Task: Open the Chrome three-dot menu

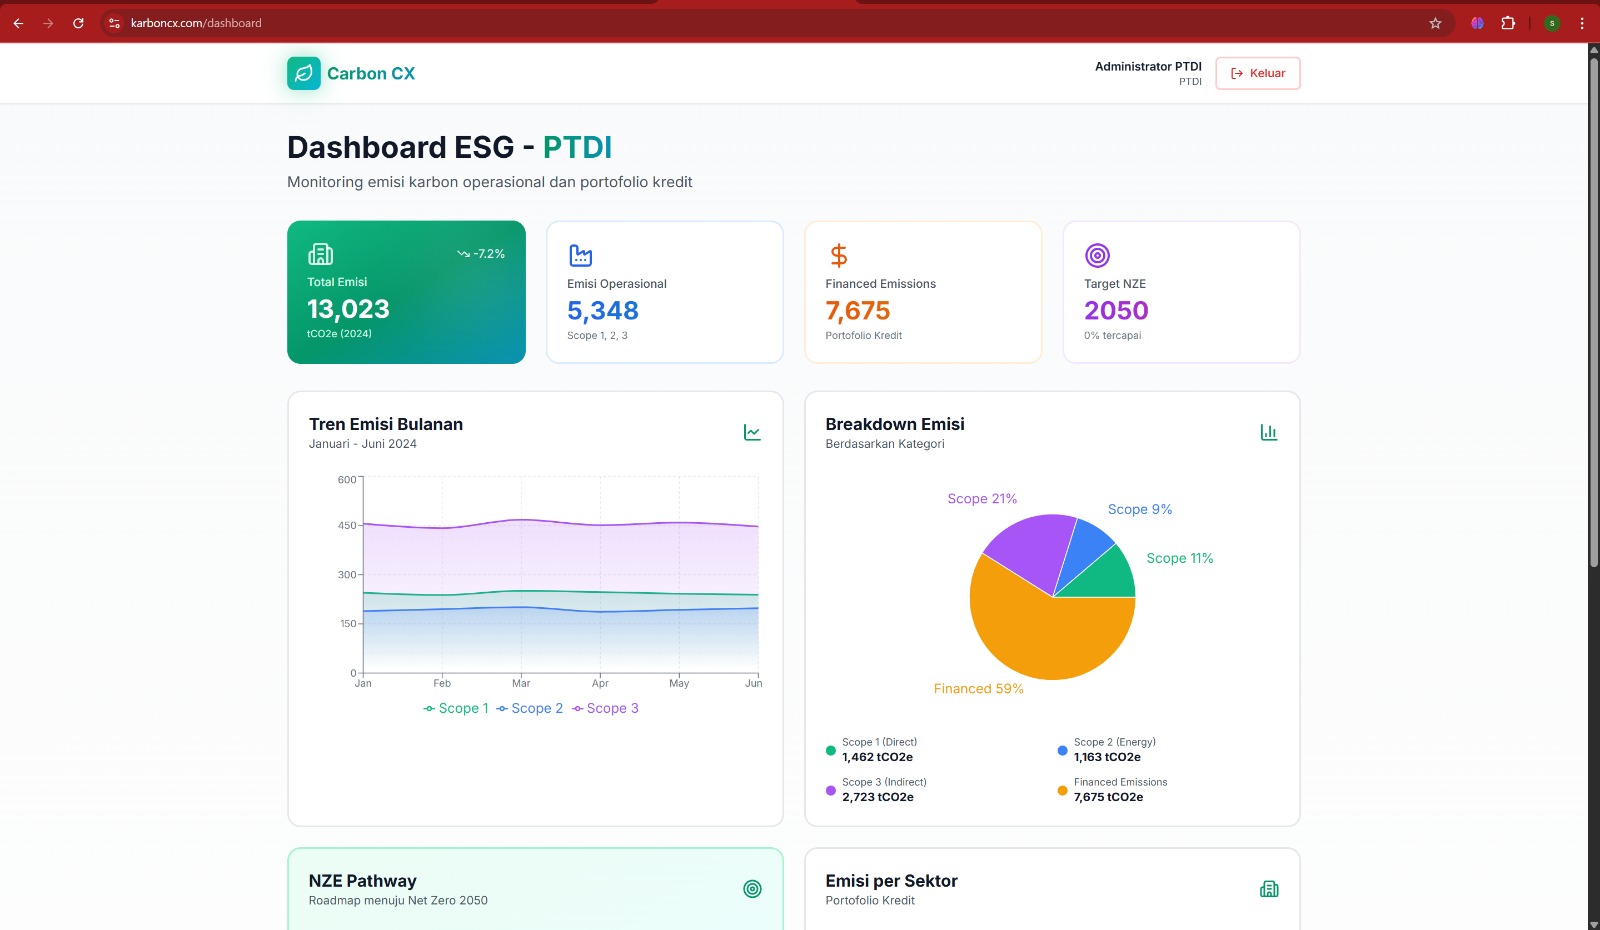Action: (x=1582, y=22)
